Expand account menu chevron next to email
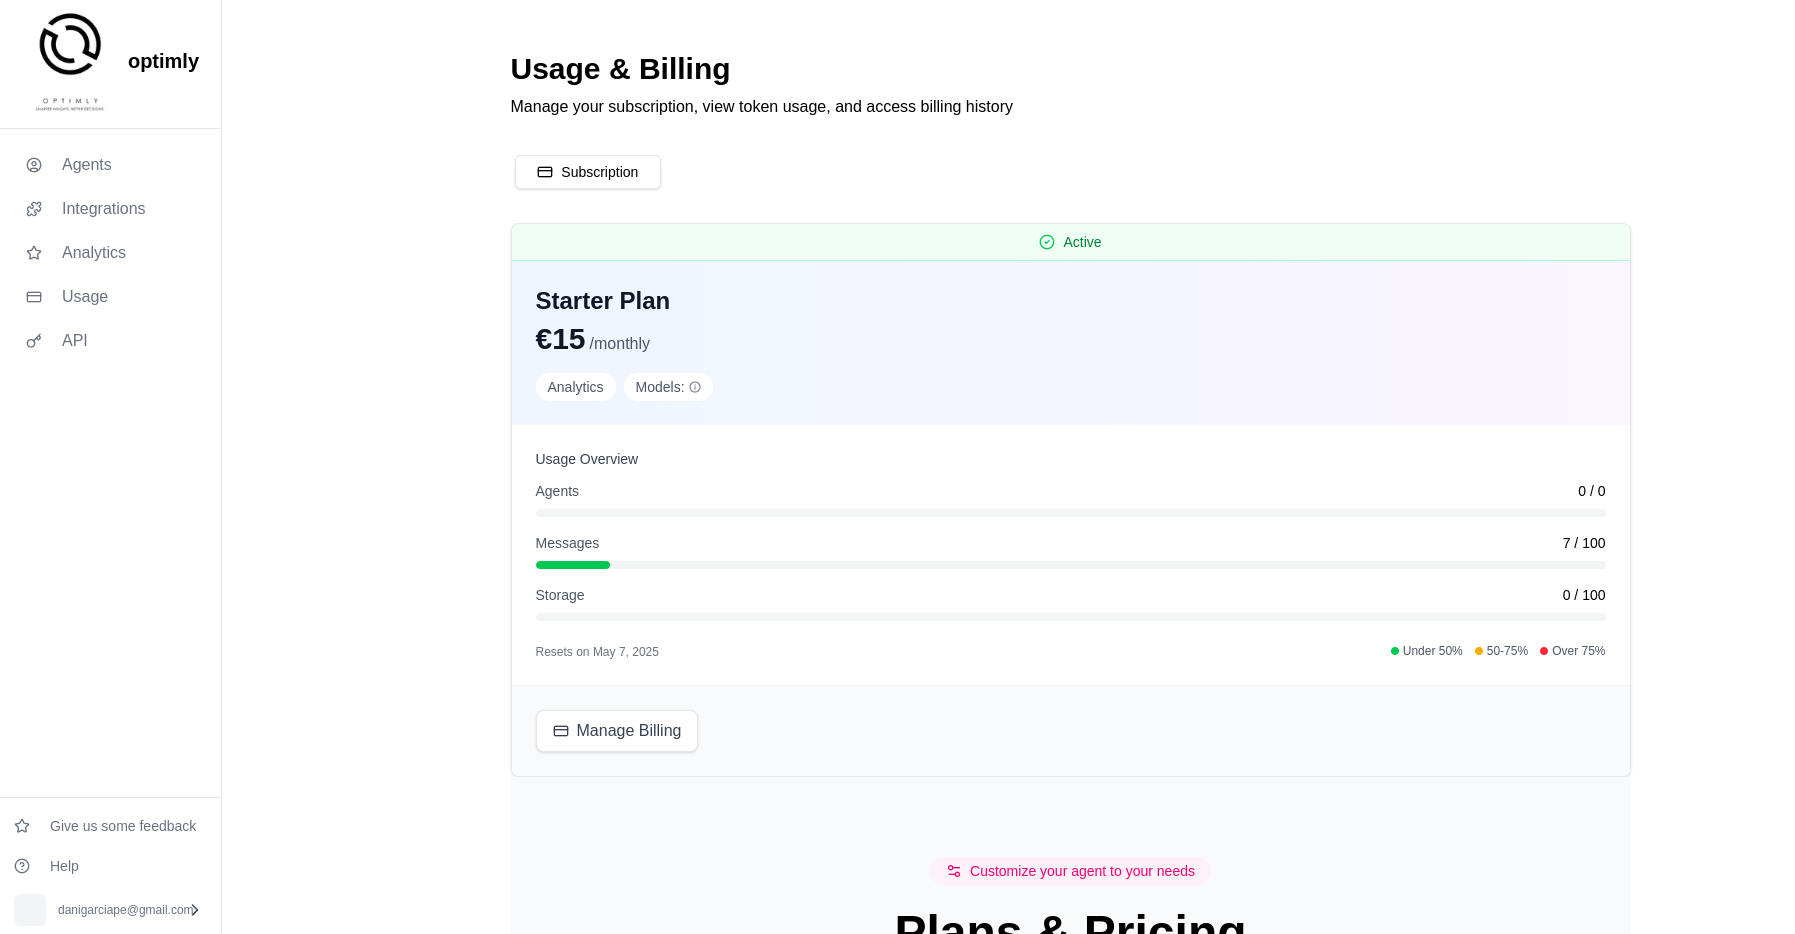The image size is (1795, 934). point(195,910)
